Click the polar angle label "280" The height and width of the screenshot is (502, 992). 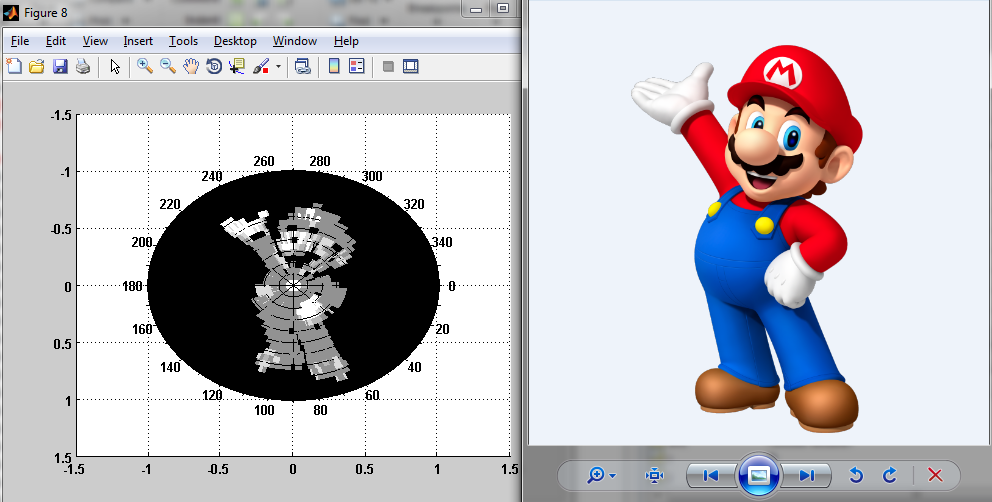click(x=319, y=161)
